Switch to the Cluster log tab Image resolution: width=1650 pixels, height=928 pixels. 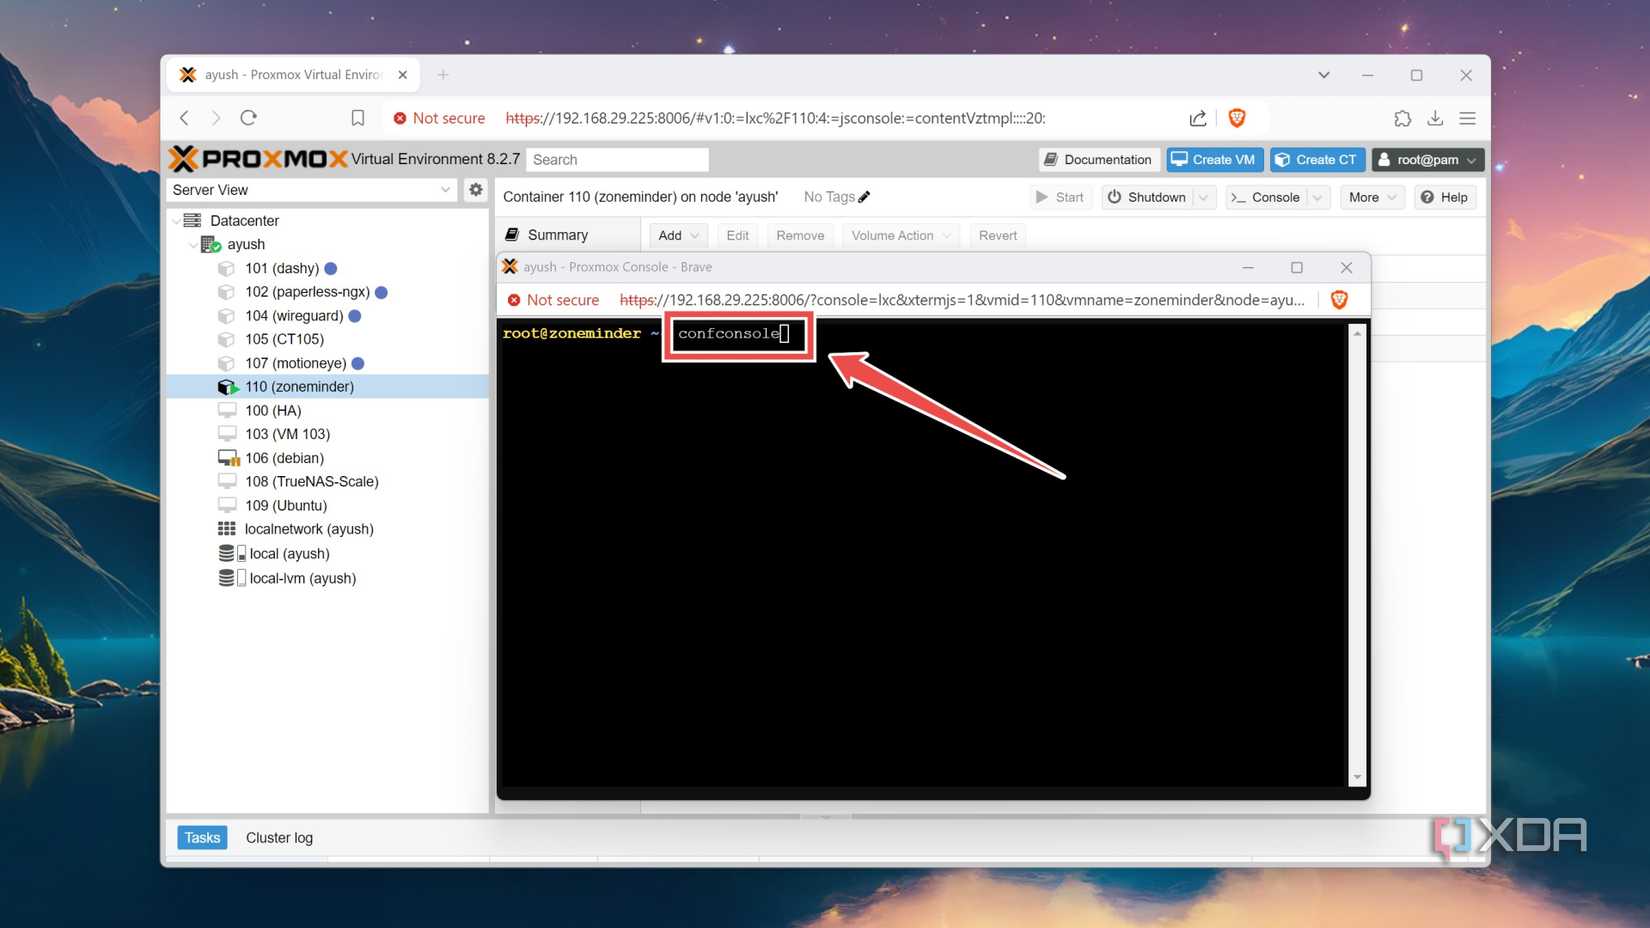[x=279, y=838]
